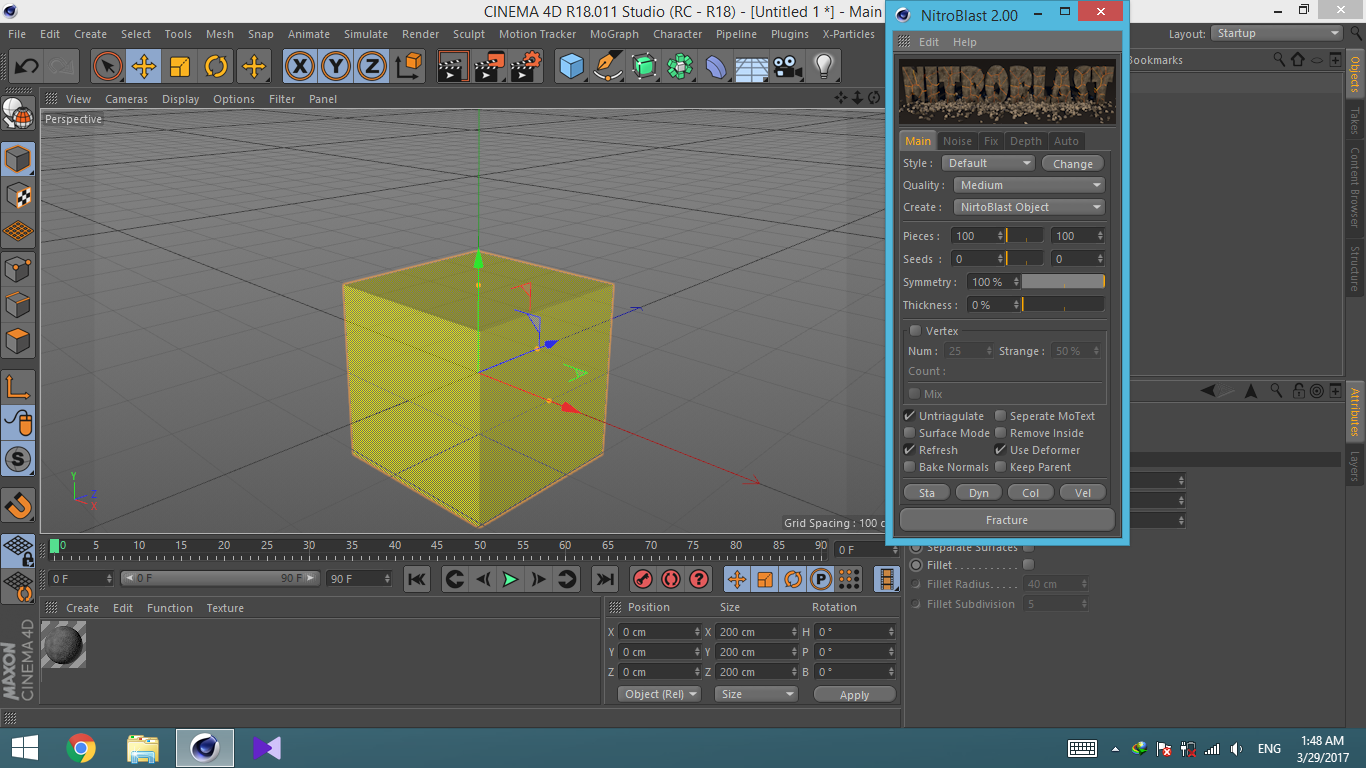The height and width of the screenshot is (768, 1366).
Task: Open the X-Particles menu
Action: coord(848,34)
